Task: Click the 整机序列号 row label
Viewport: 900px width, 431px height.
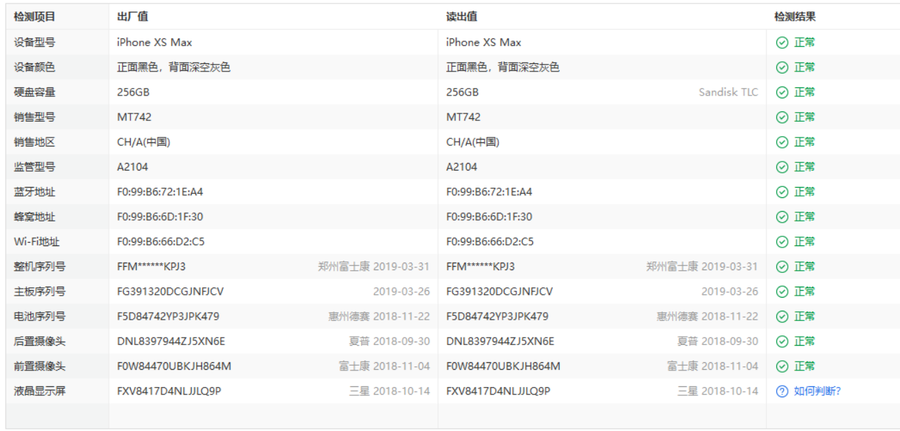Action: point(40,267)
